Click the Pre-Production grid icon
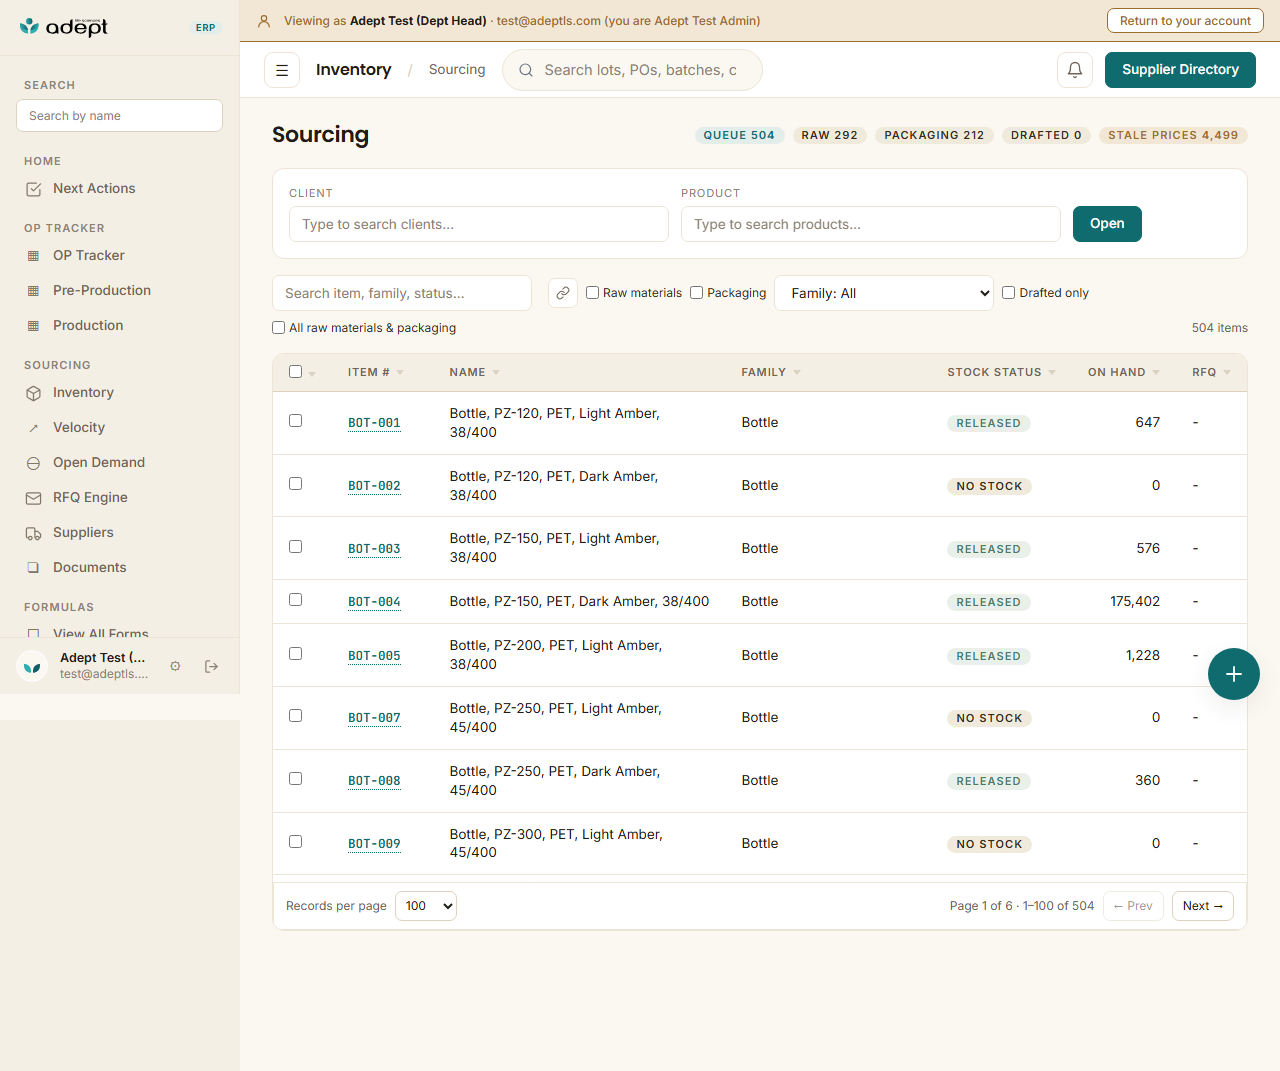This screenshot has height=1071, width=1280. (x=34, y=291)
